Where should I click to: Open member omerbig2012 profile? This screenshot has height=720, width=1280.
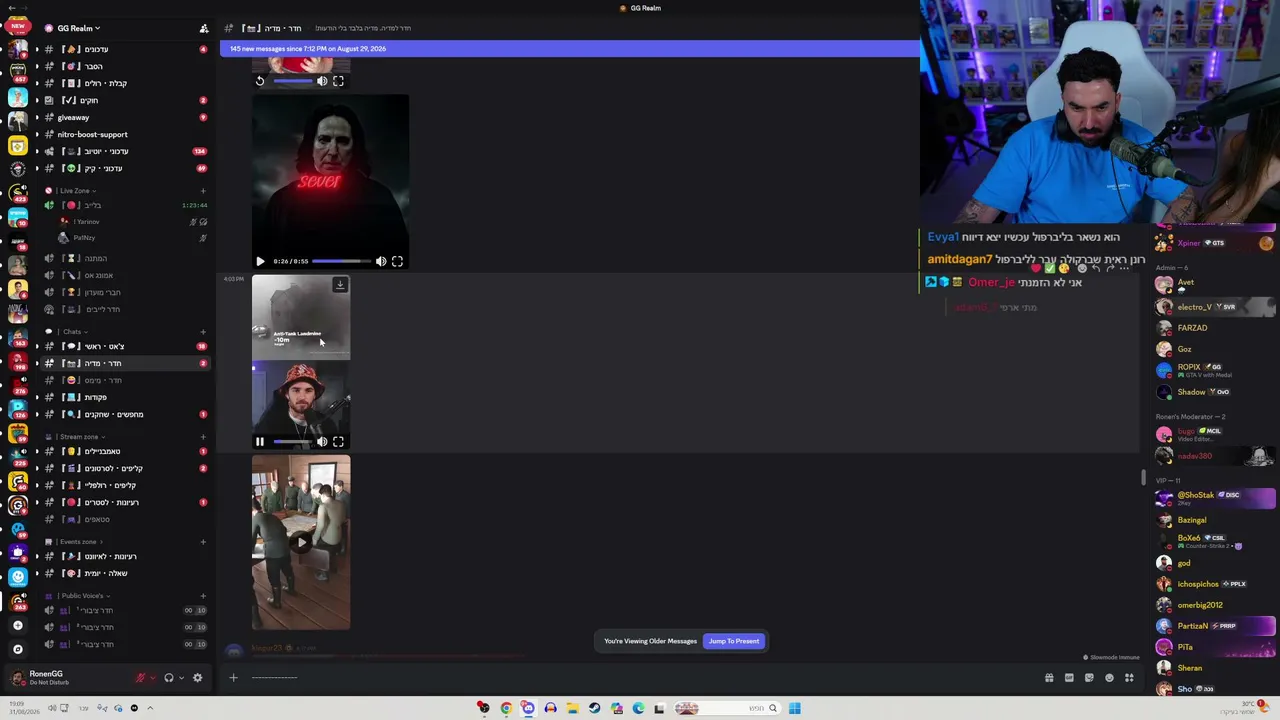(x=1215, y=605)
